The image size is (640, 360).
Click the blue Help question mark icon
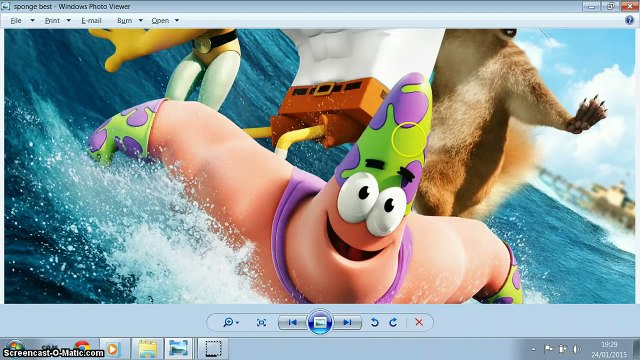pyautogui.click(x=629, y=20)
